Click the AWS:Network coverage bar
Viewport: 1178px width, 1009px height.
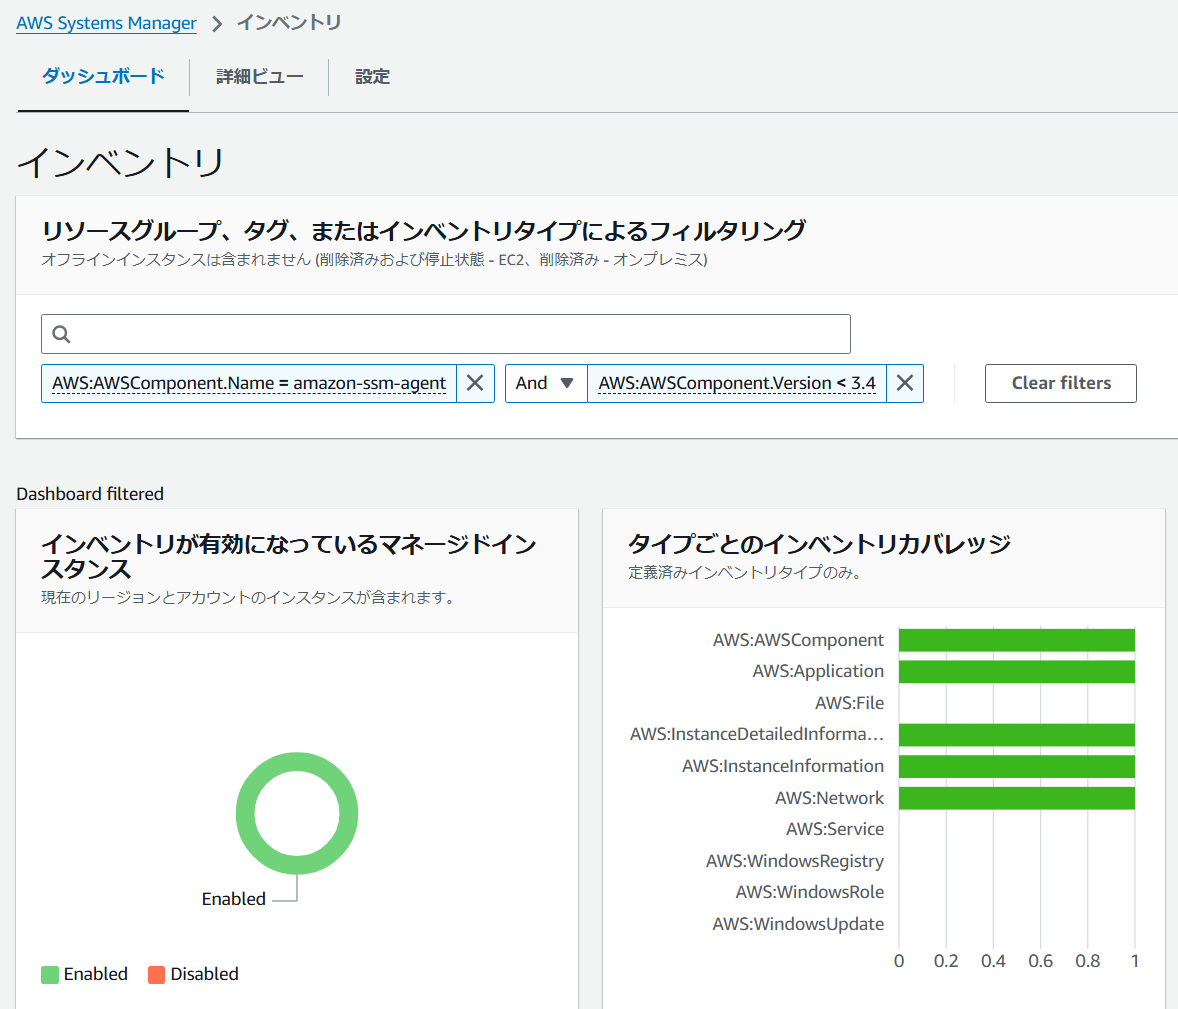[x=1016, y=798]
